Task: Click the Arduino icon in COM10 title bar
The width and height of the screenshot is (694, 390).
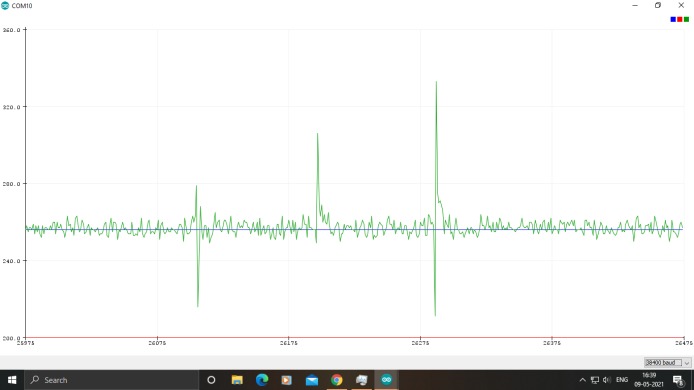Action: (5, 6)
